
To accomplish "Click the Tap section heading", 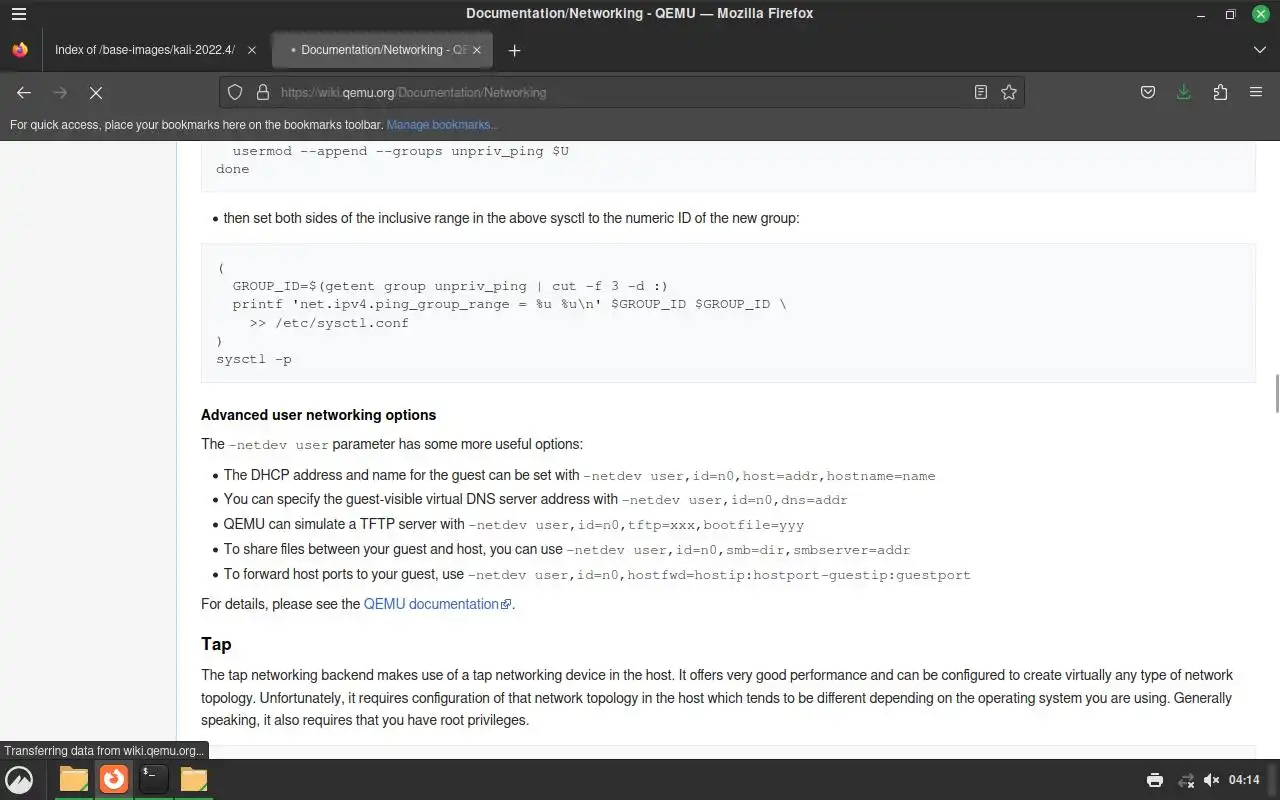I will point(216,644).
